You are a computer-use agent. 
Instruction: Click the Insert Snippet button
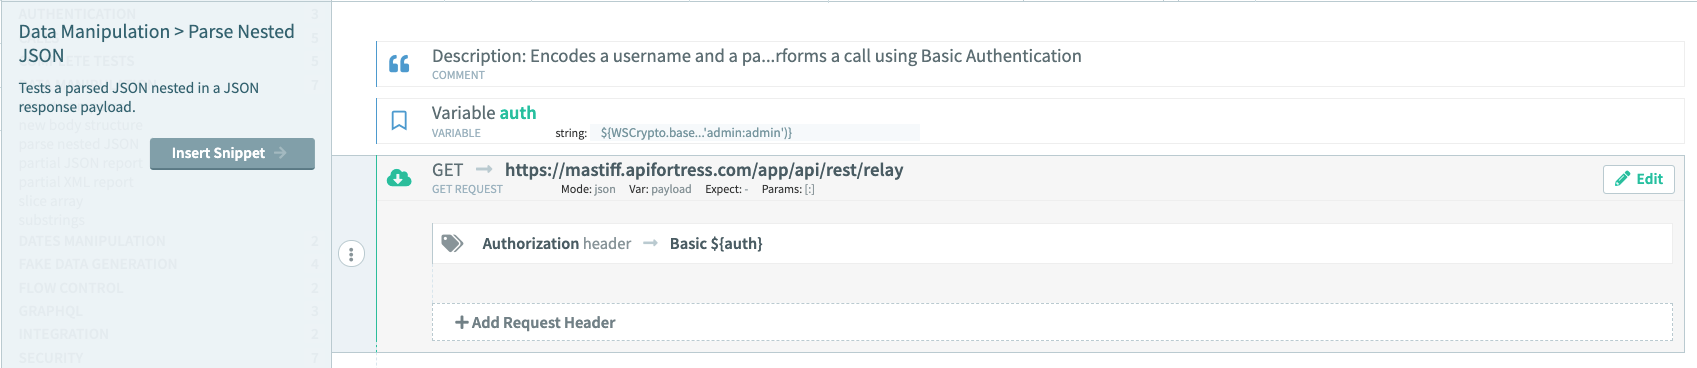coord(232,153)
